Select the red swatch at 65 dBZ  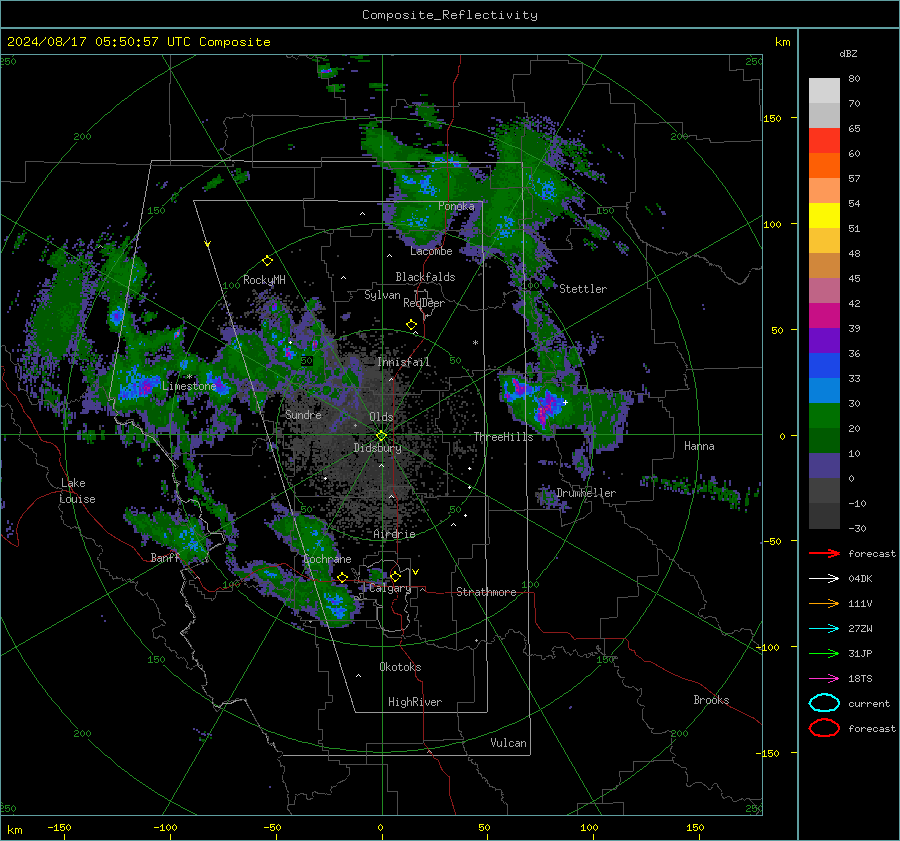[x=824, y=140]
